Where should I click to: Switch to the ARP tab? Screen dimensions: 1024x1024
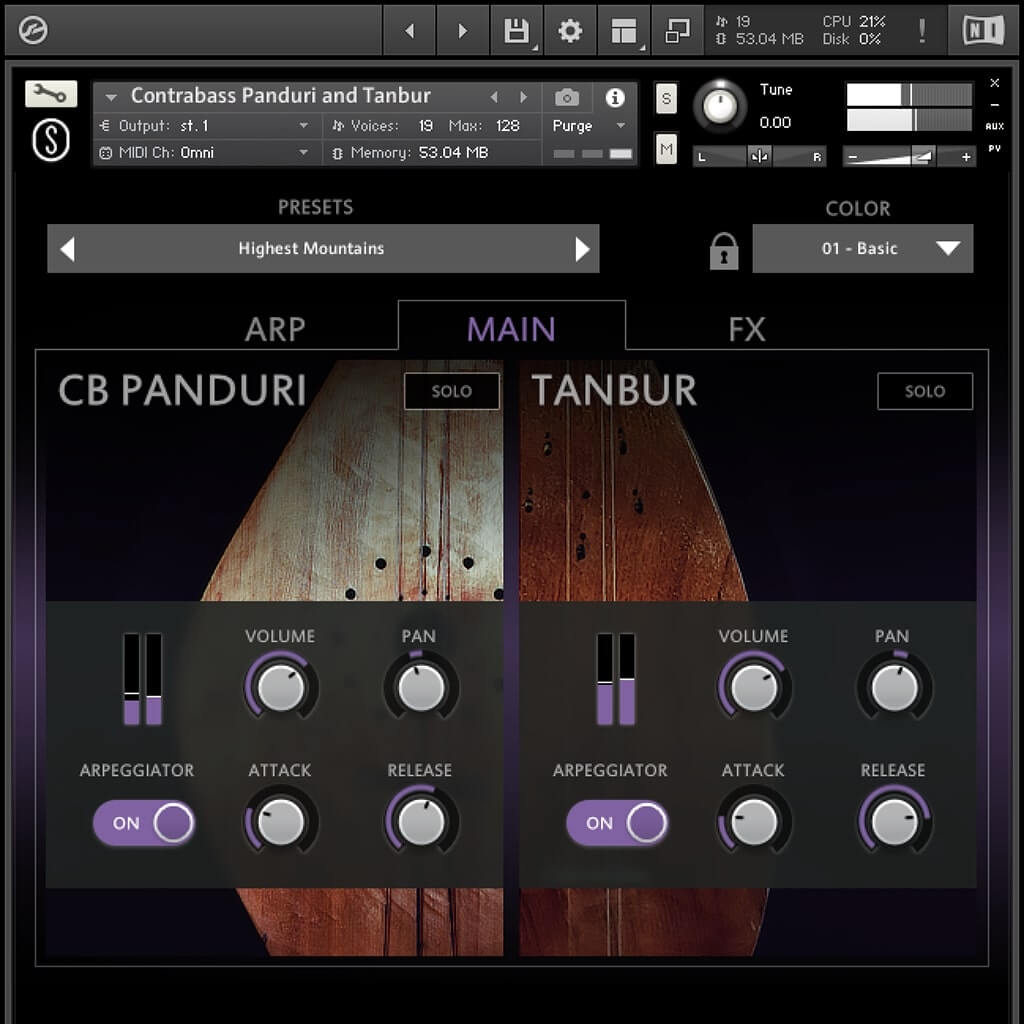click(x=274, y=329)
